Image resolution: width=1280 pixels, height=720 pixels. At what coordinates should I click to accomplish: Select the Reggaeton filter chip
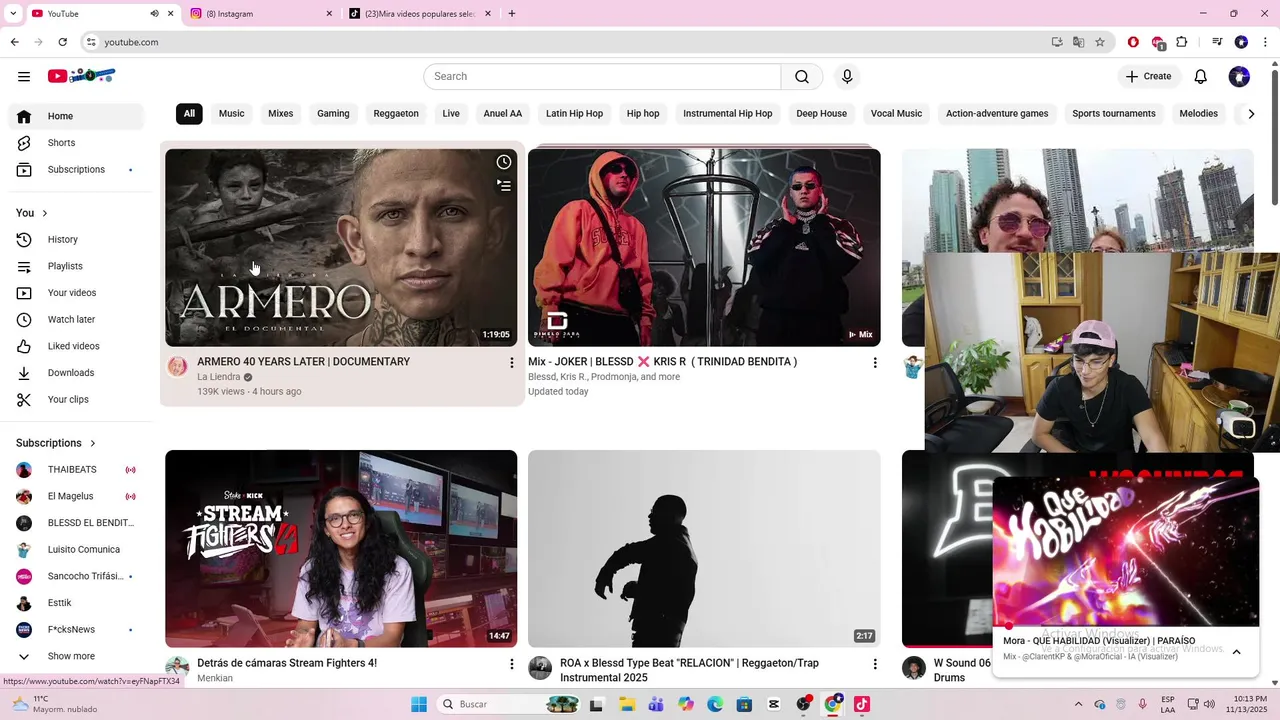396,114
